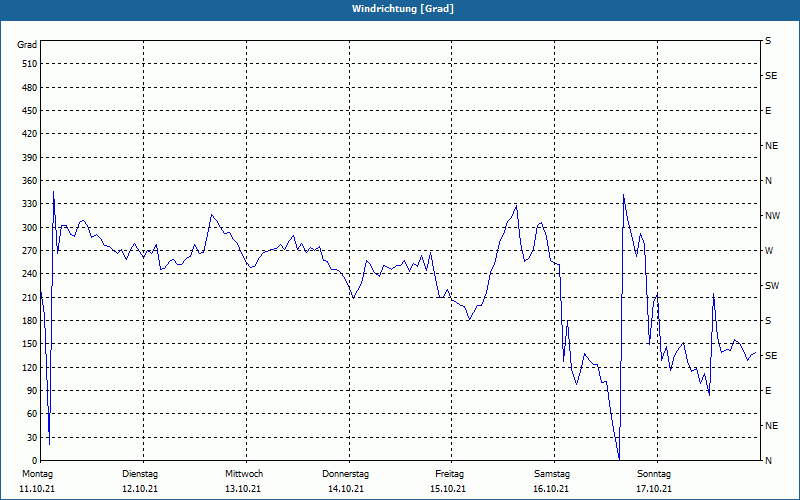Image resolution: width=800 pixels, height=500 pixels.
Task: Choose the 180 degree axis label
Action: pos(29,321)
